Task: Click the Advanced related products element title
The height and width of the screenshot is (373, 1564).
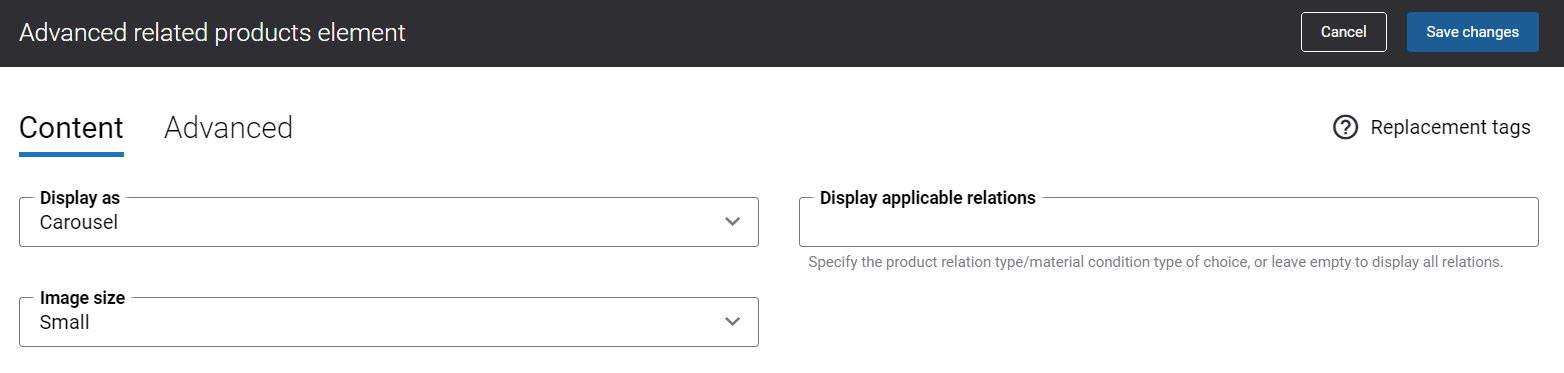Action: [x=212, y=32]
